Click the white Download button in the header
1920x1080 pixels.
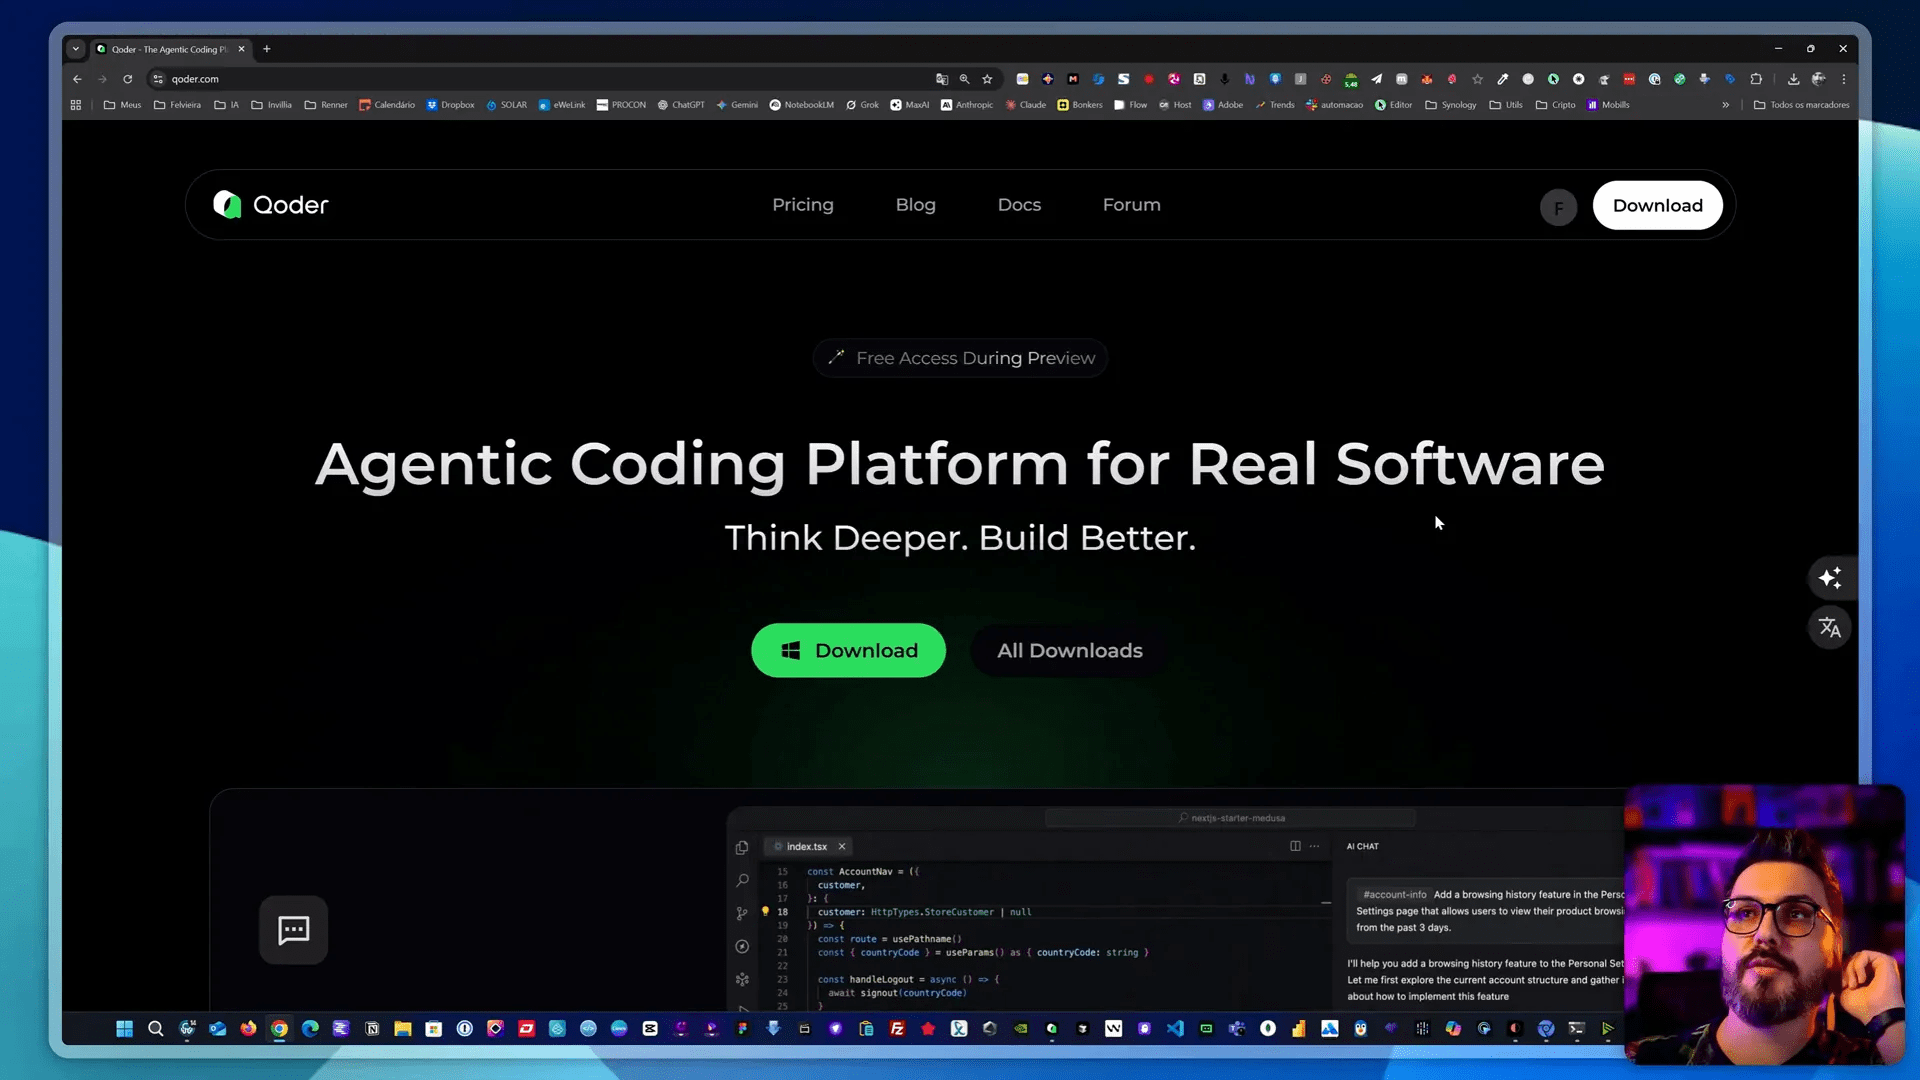pyautogui.click(x=1657, y=205)
